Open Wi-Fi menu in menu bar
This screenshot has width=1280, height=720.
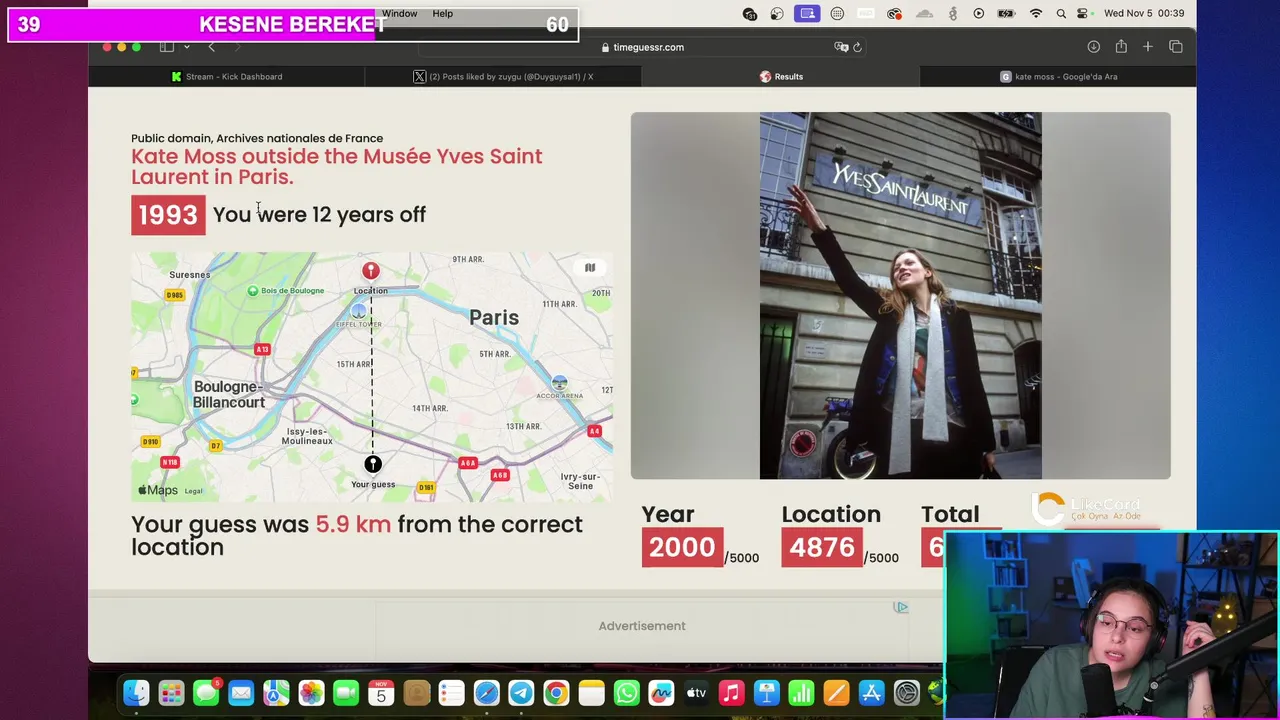pyautogui.click(x=1036, y=14)
